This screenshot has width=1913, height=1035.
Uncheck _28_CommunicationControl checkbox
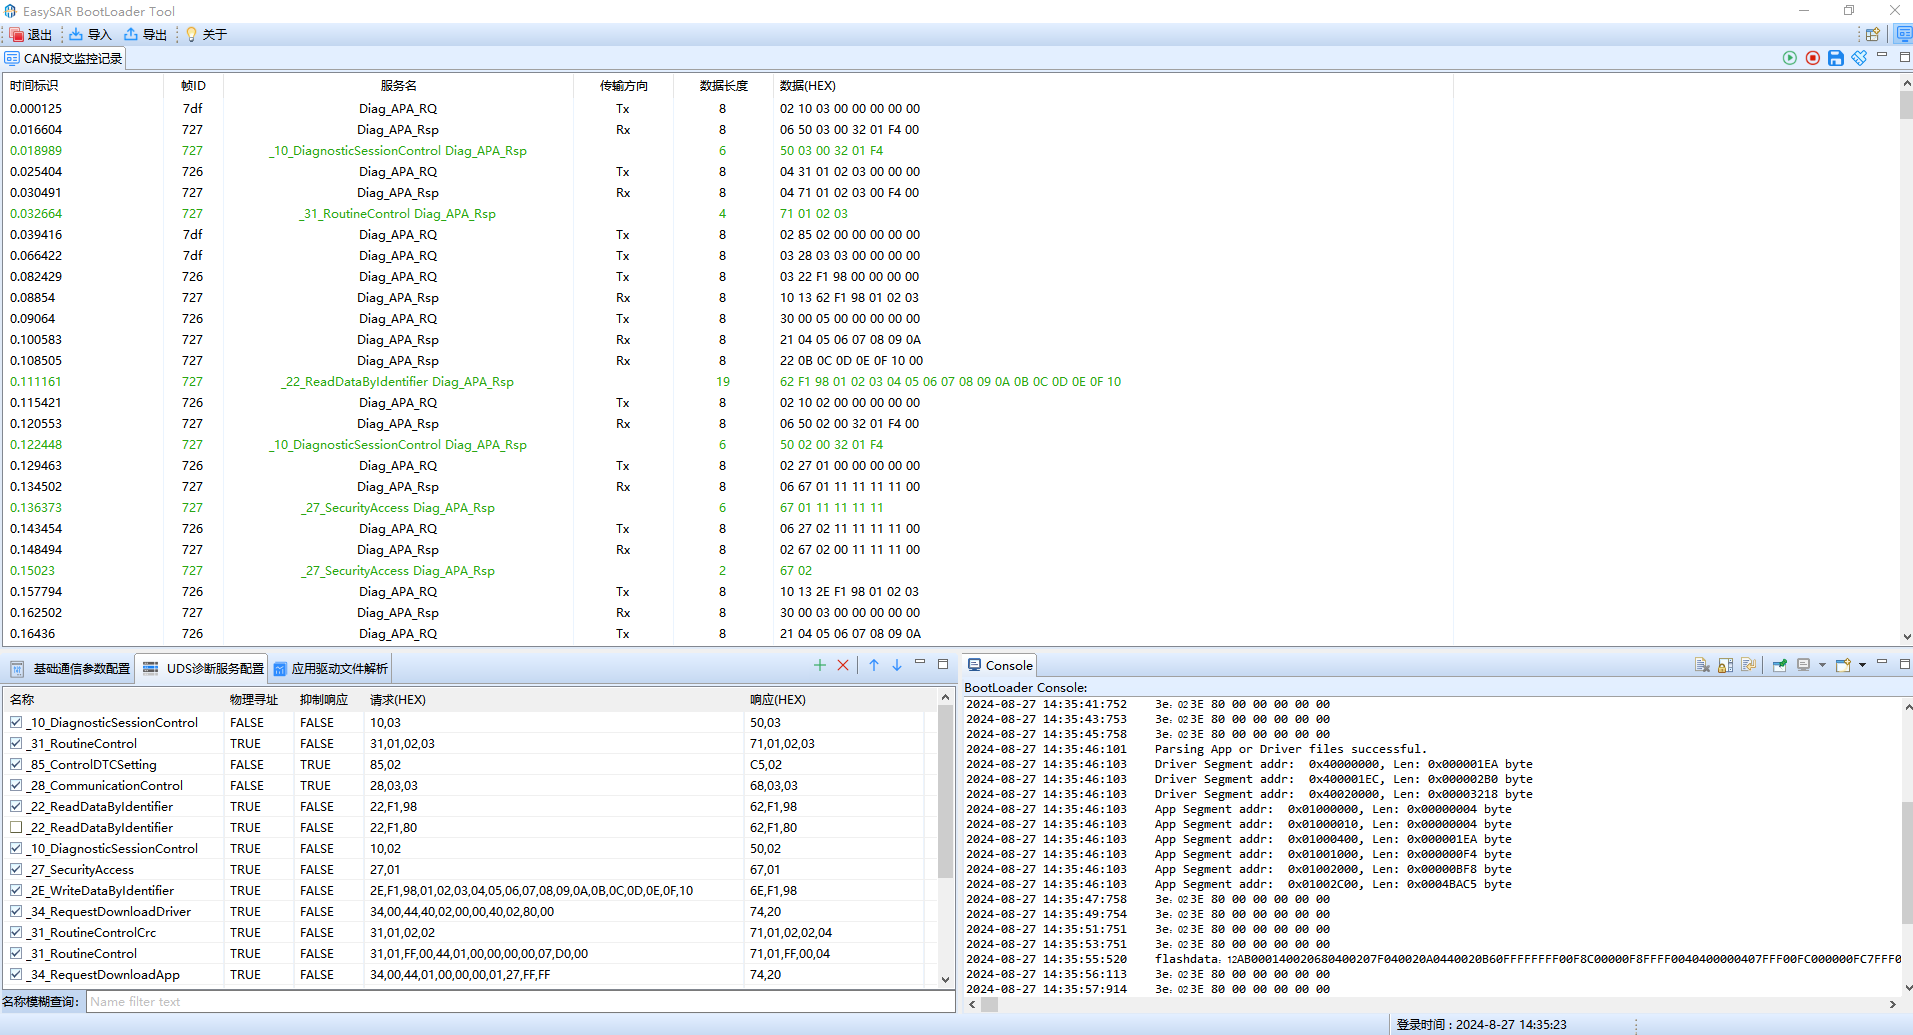click(x=16, y=785)
